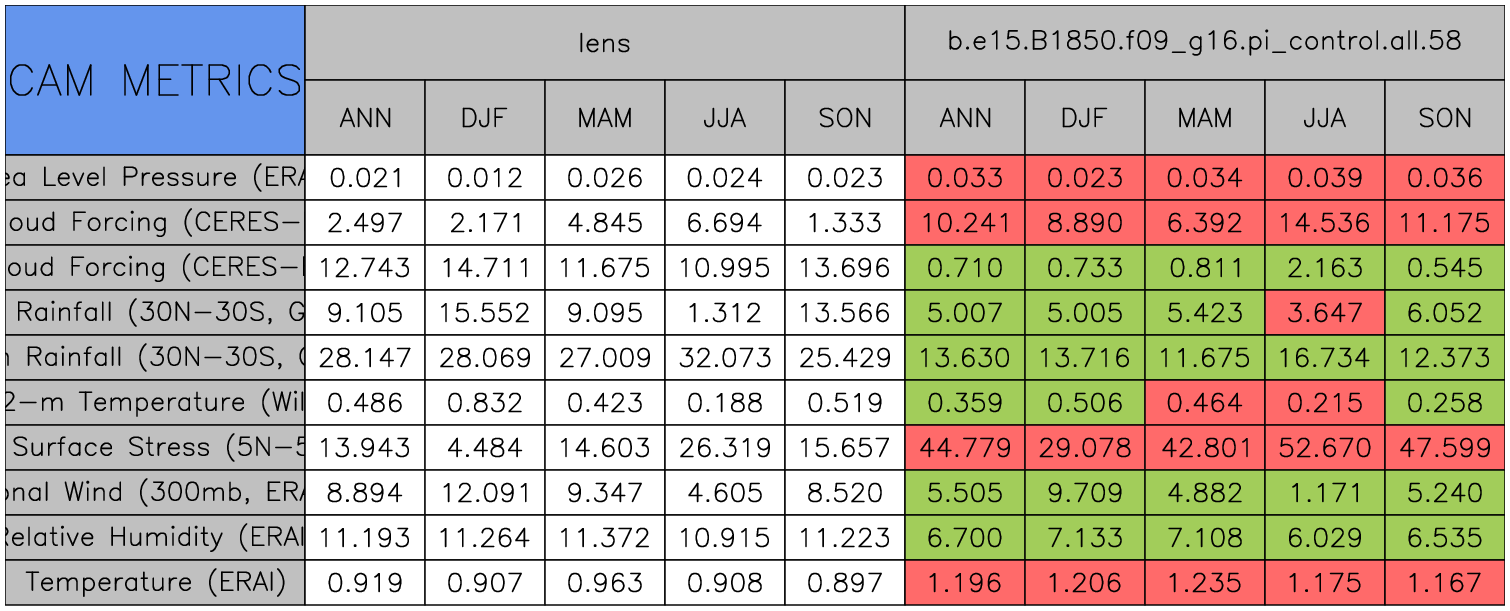Screen dimensions: 1510x611
Task: Select the red cell with value 3.647
Action: pyautogui.click(x=1324, y=313)
